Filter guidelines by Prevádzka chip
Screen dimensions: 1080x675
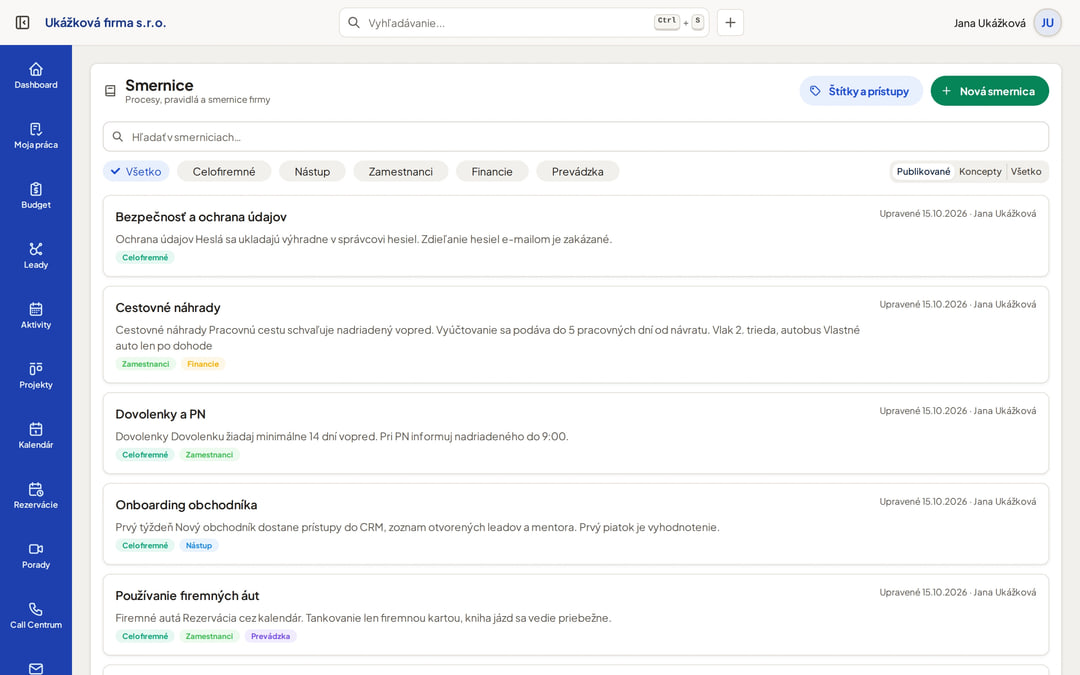click(x=577, y=172)
